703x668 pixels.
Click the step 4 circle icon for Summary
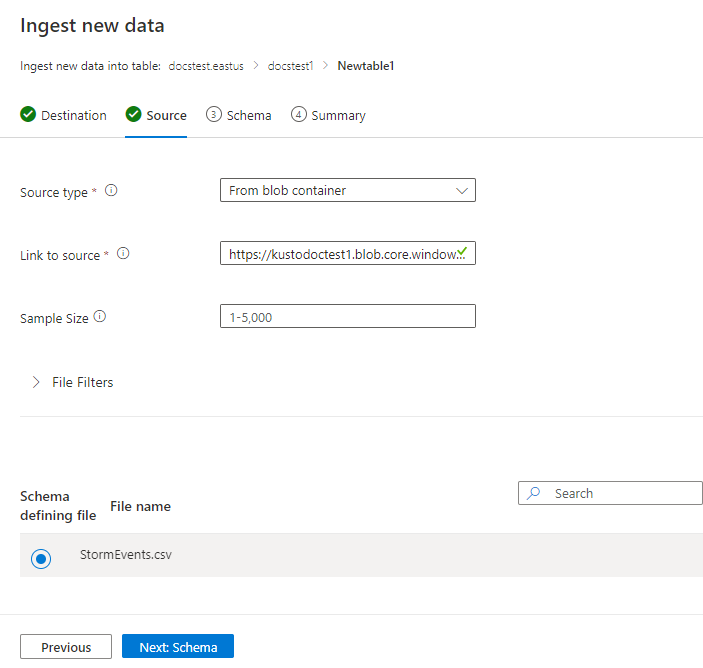299,115
